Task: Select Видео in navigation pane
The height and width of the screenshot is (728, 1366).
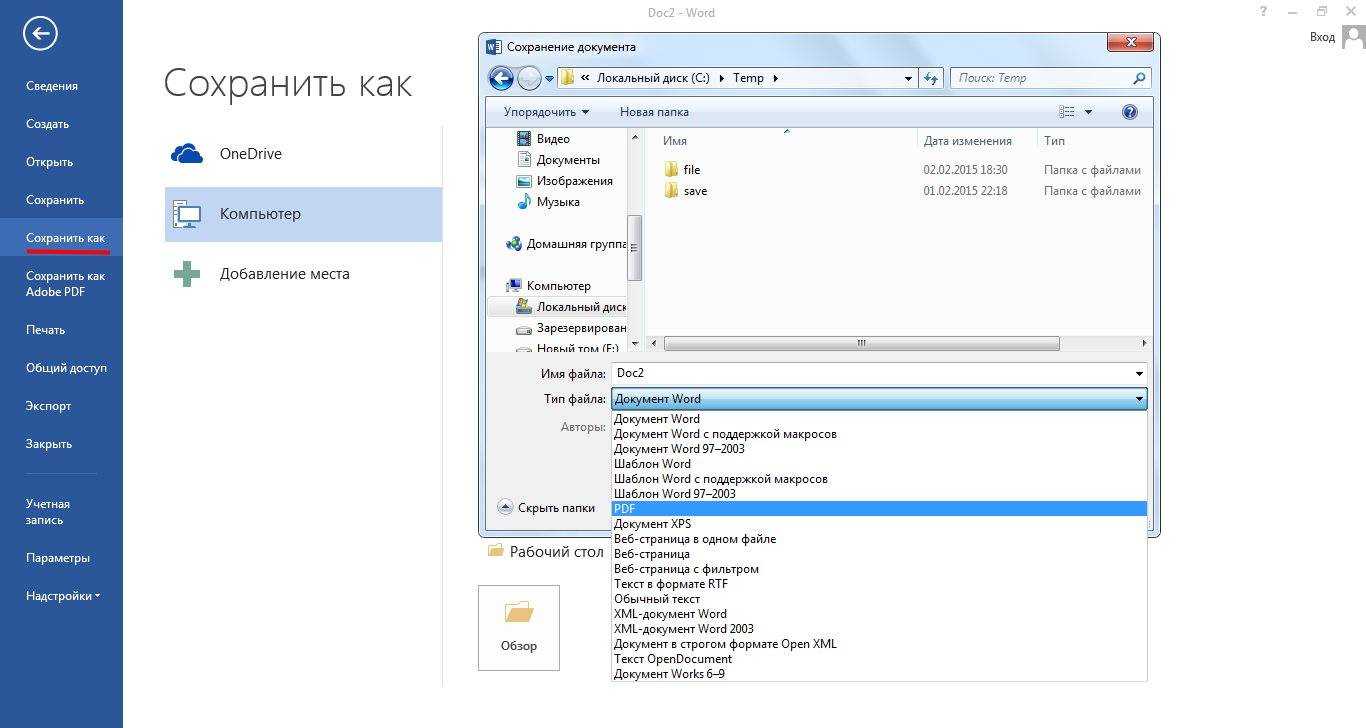Action: click(544, 139)
